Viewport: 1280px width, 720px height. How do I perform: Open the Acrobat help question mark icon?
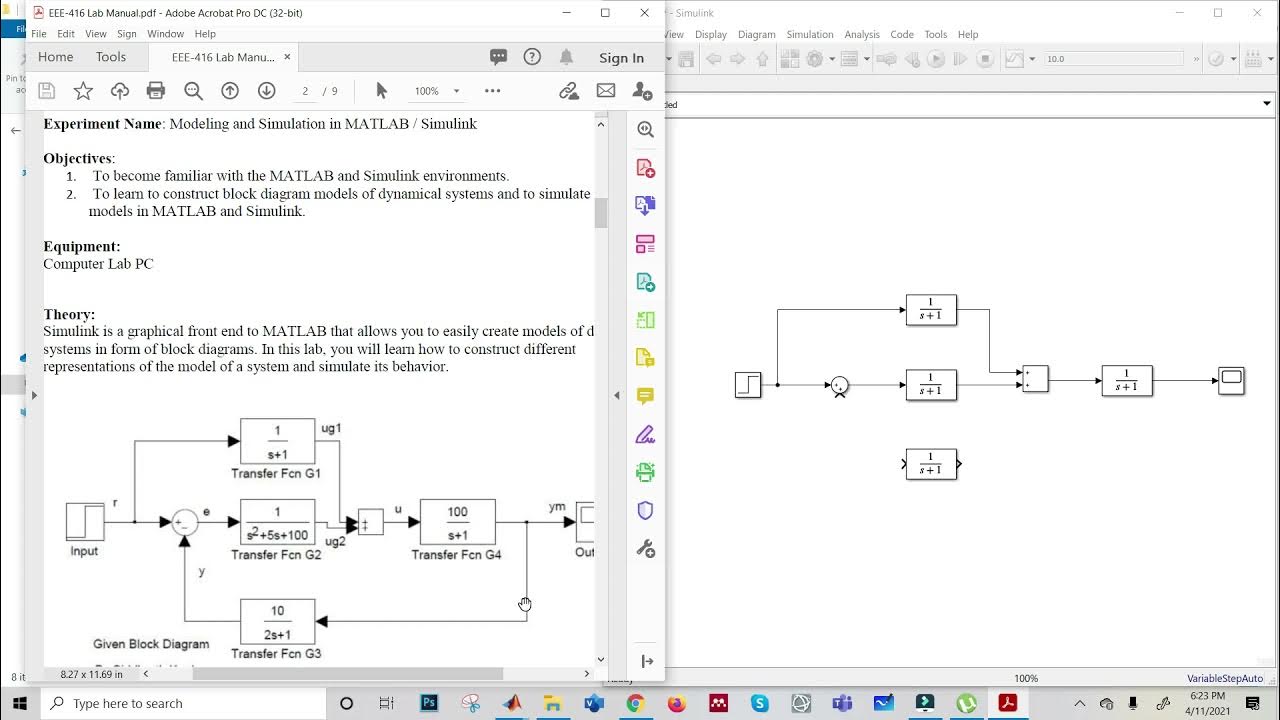pyautogui.click(x=532, y=57)
